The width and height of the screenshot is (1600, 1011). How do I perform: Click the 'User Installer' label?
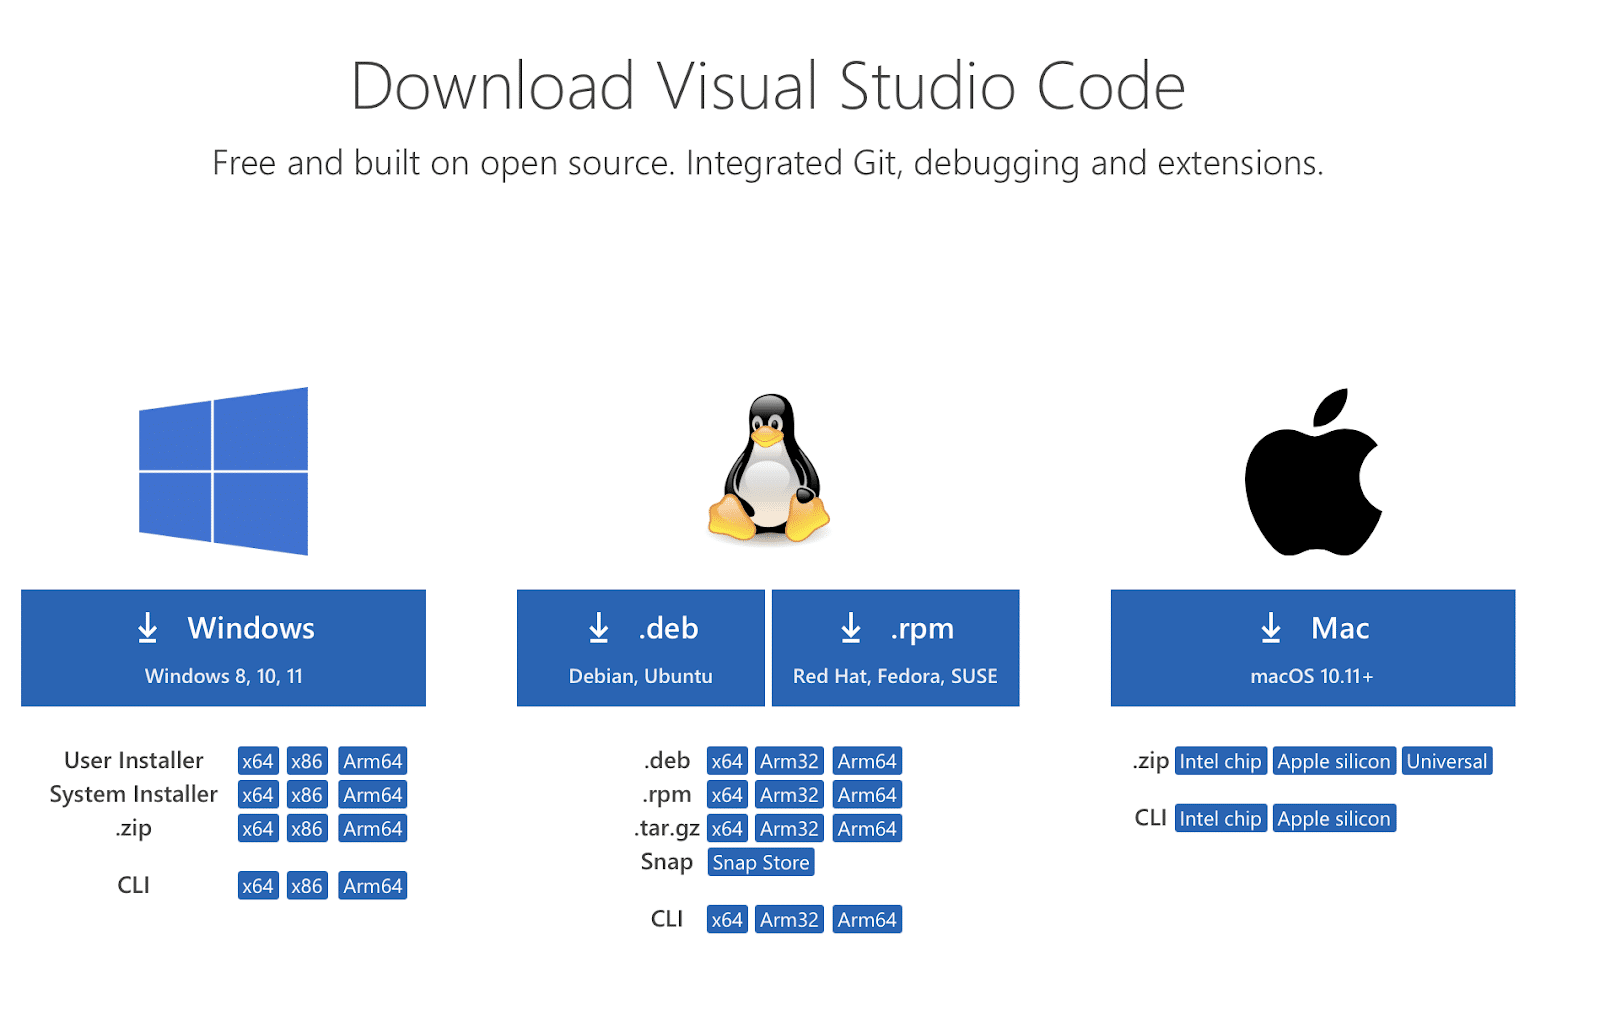tap(134, 761)
